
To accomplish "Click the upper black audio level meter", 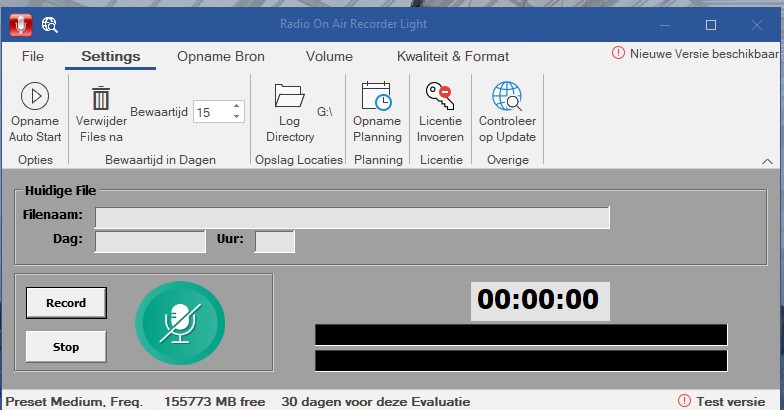I will (x=521, y=335).
